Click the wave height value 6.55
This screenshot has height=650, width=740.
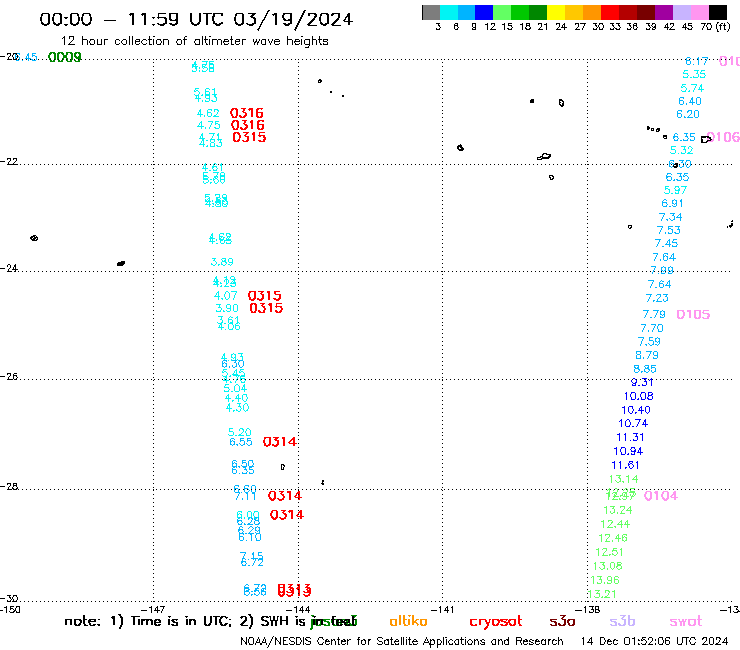[x=241, y=442]
